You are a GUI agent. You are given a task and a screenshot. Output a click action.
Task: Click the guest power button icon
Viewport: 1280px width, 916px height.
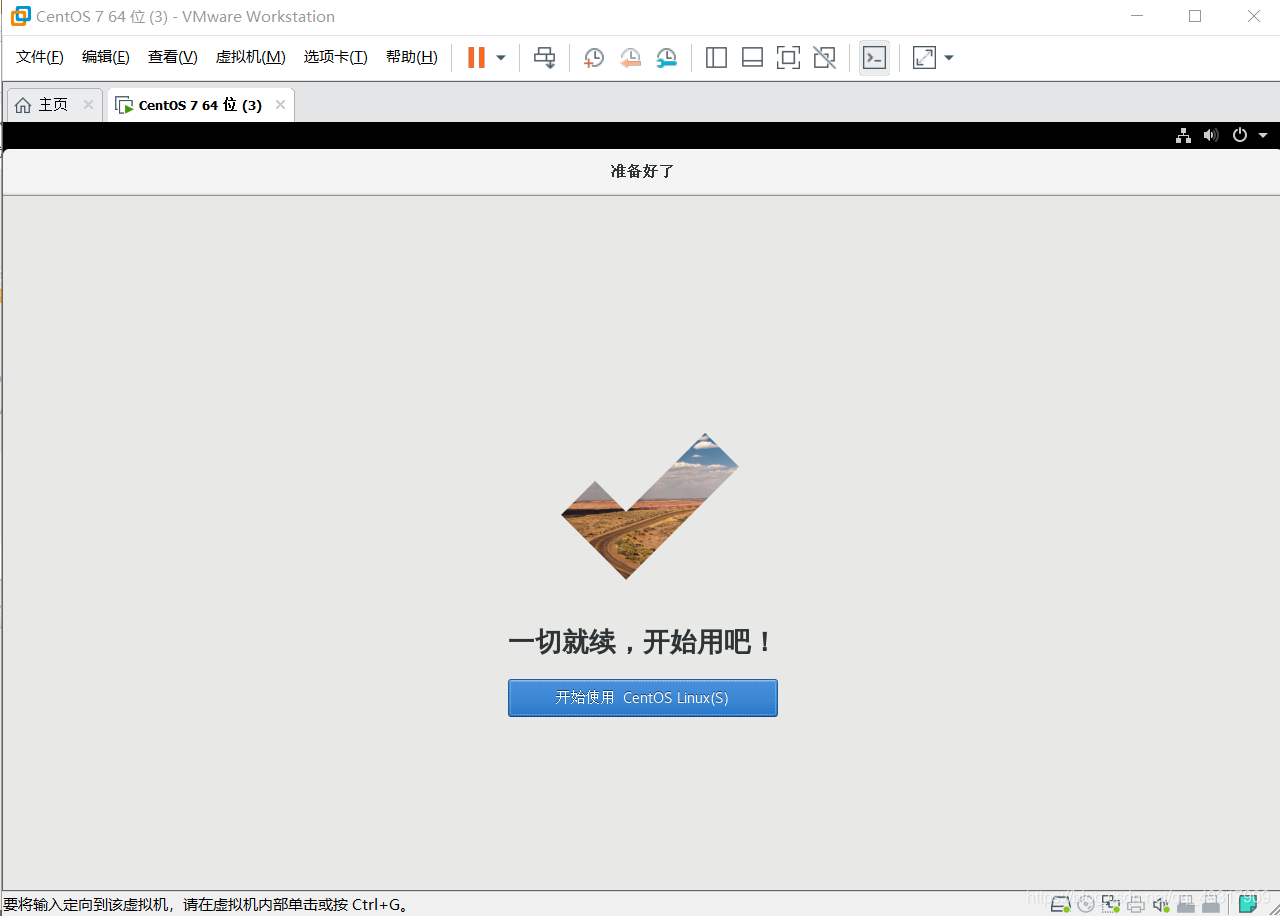pyautogui.click(x=1240, y=135)
